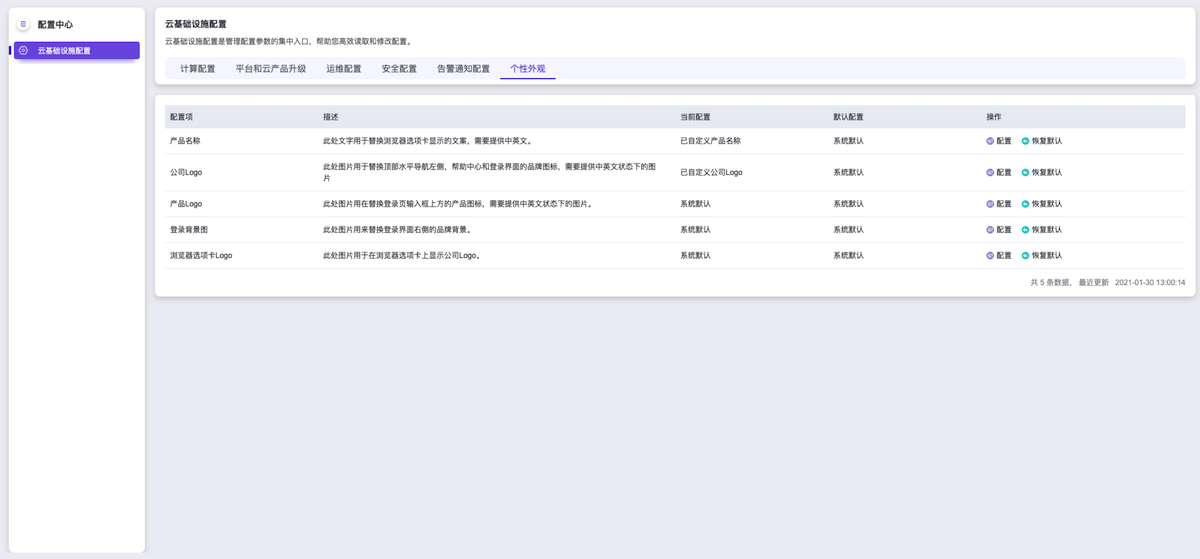Click the 配置 icon for 产品名称
The image size is (1200, 559).
(x=991, y=141)
